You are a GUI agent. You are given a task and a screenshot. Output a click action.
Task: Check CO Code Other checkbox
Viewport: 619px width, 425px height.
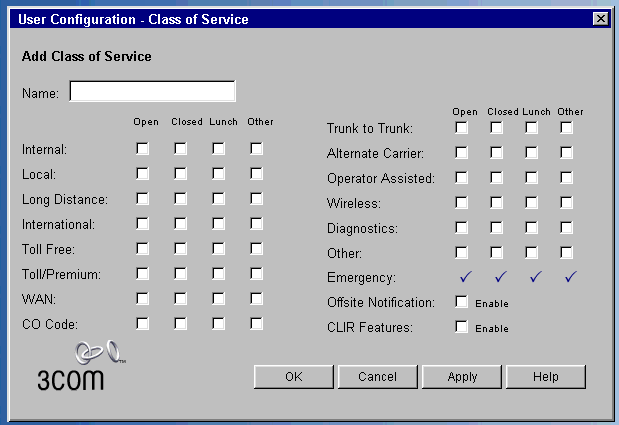pos(257,323)
